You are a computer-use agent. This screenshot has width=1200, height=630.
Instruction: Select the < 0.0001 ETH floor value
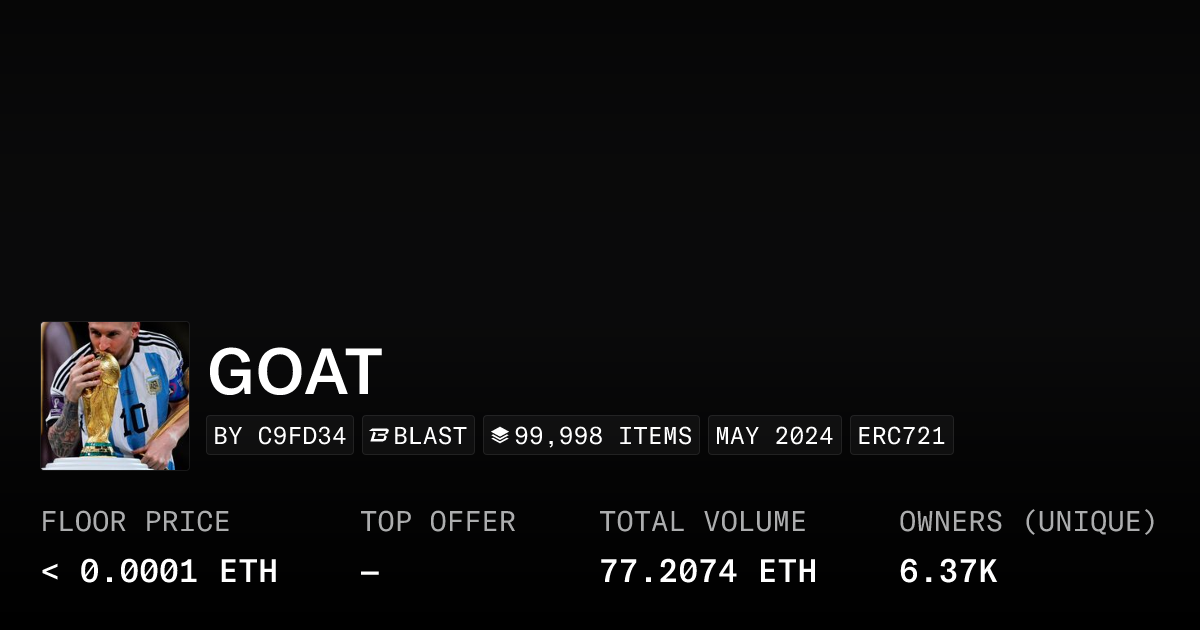tap(159, 572)
